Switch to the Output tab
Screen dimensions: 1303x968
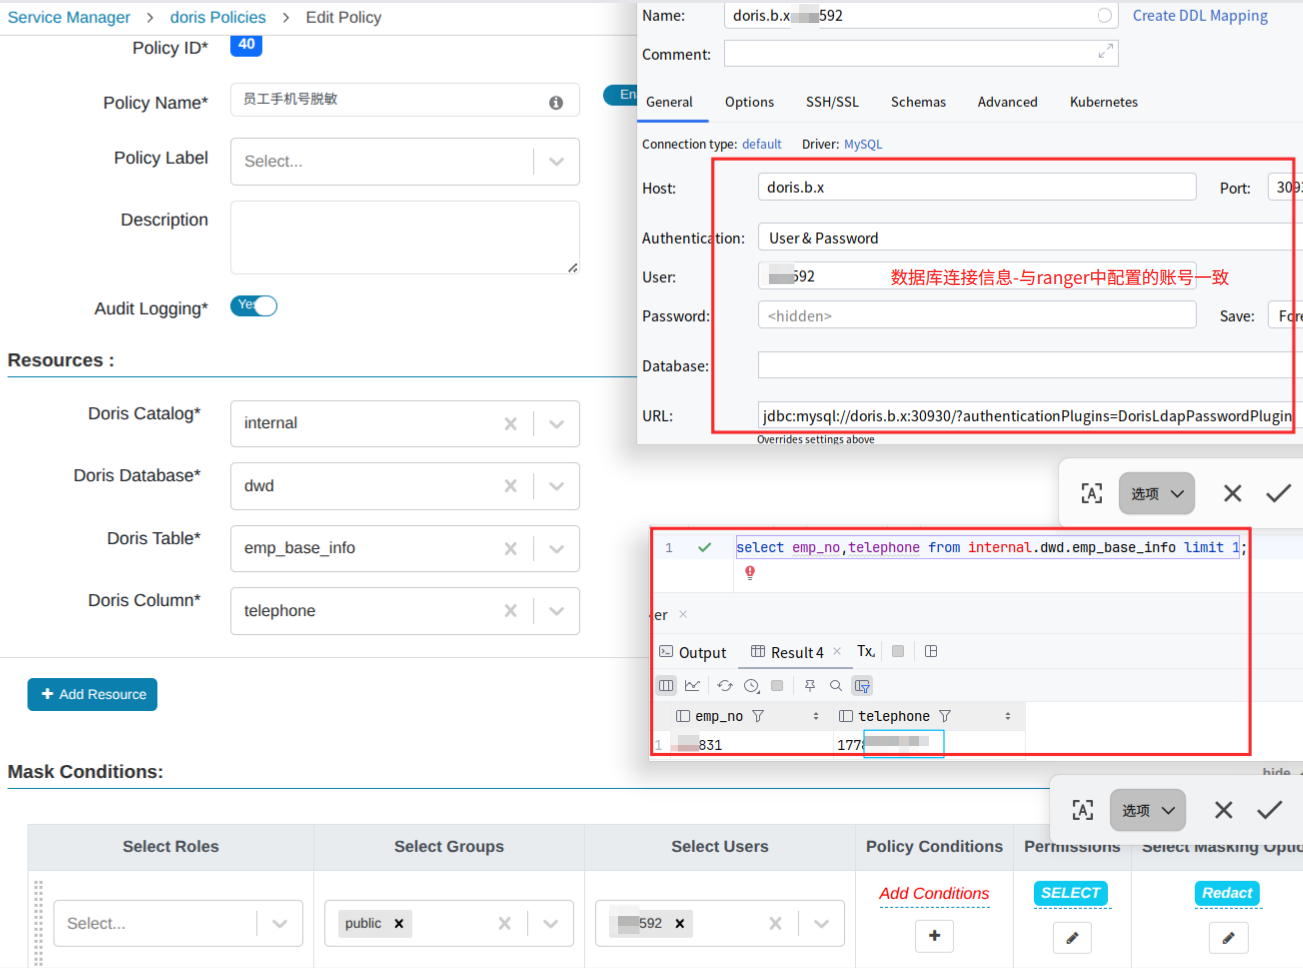693,652
